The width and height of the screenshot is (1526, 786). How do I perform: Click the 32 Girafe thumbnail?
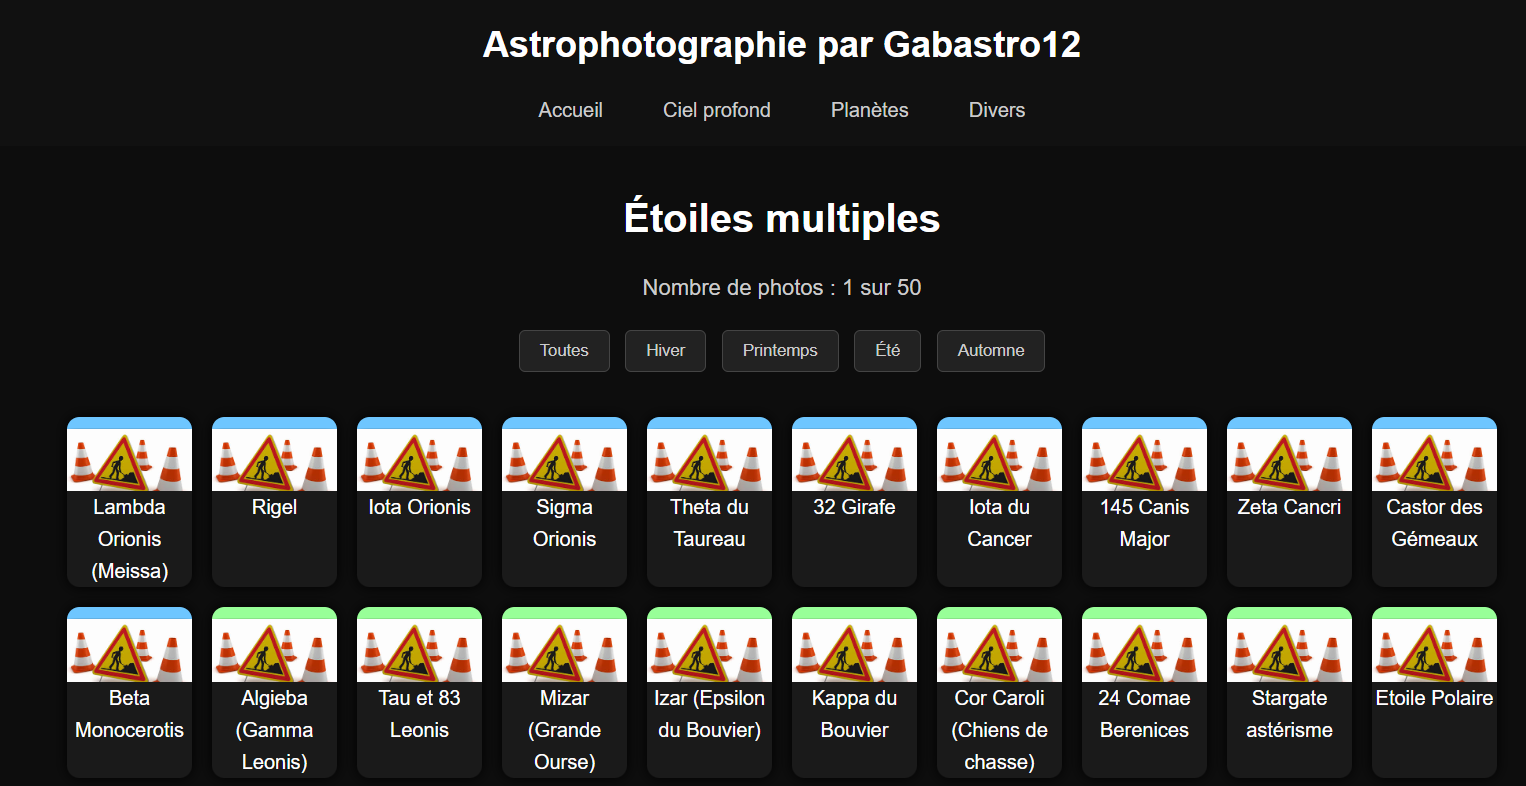854,460
